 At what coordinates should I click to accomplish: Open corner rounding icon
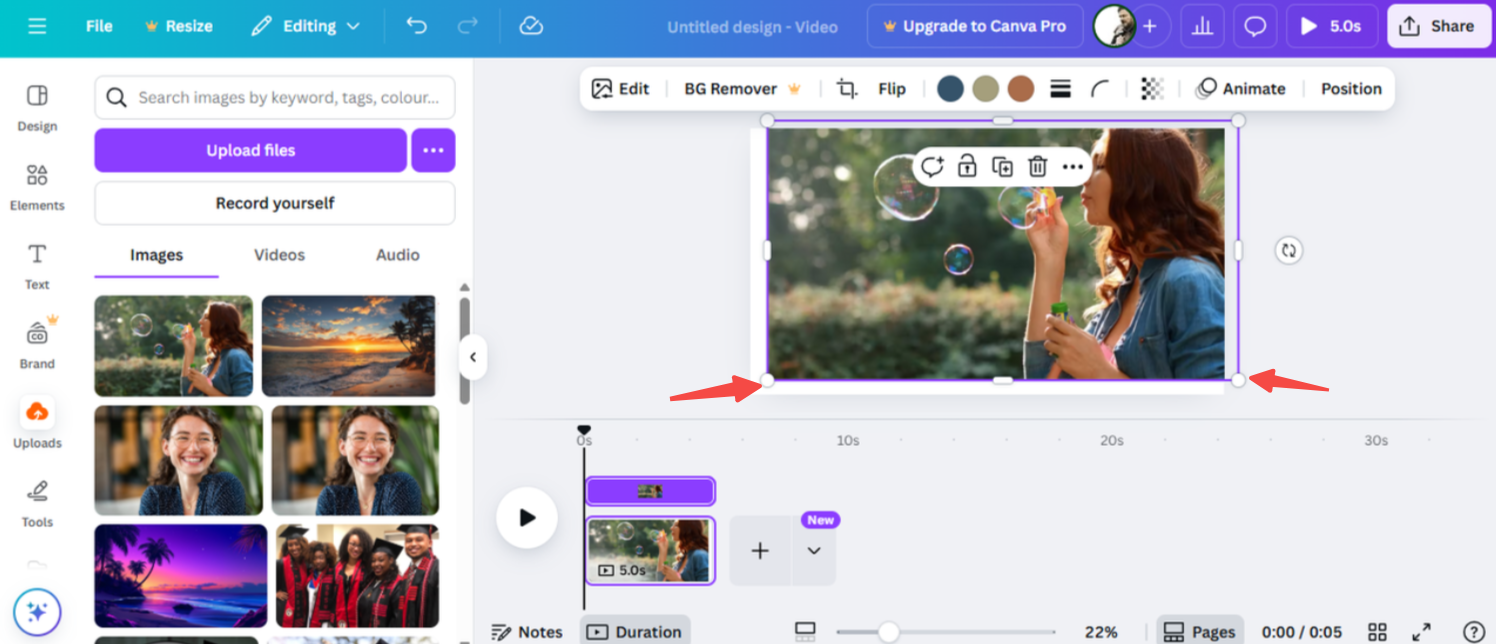(x=1100, y=89)
